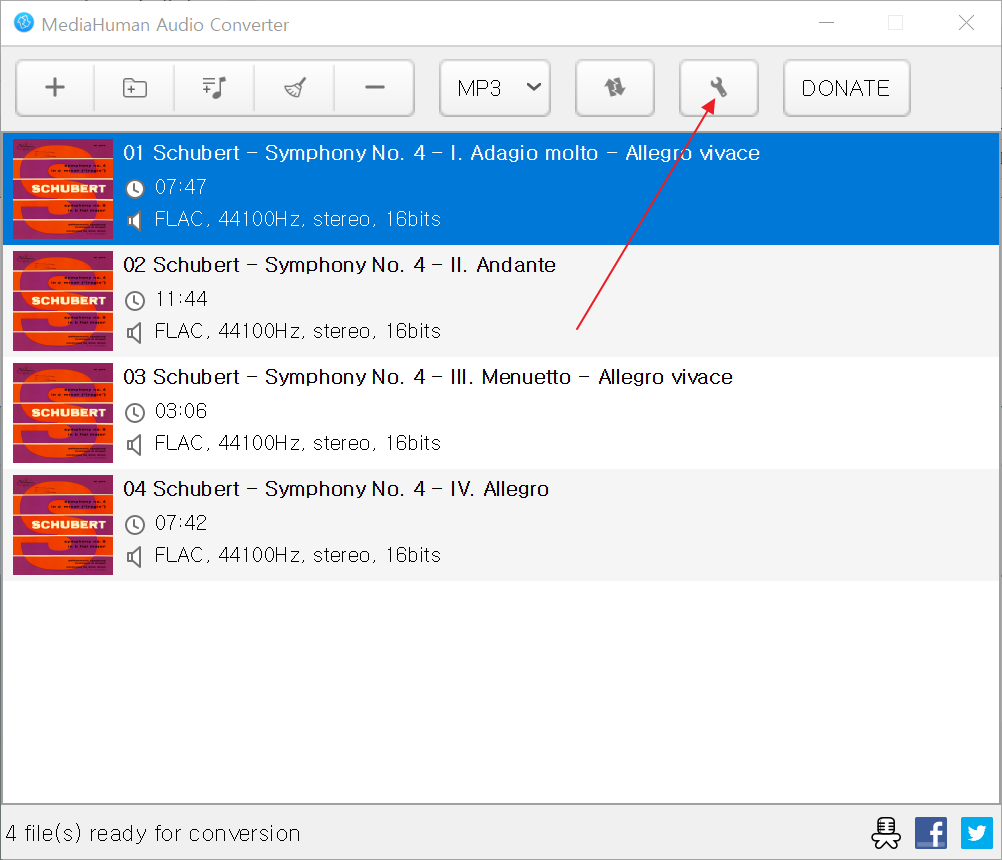Click the MediaHuman app logo in title bar
The width and height of the screenshot is (1002, 860).
coord(24,22)
